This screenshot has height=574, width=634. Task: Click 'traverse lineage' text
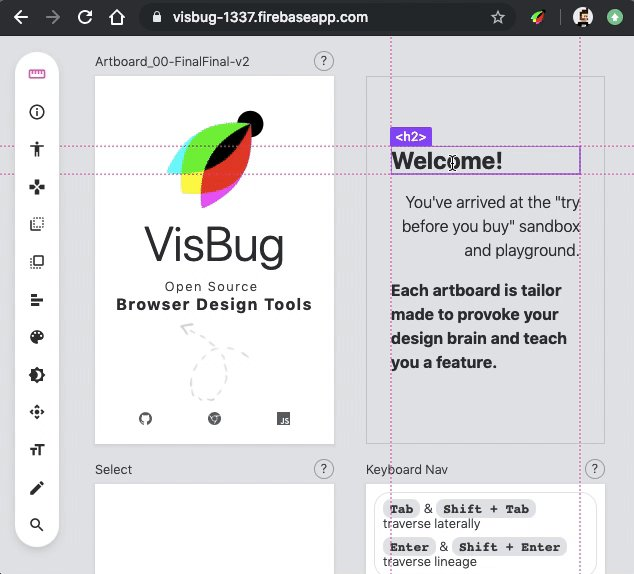coord(430,562)
